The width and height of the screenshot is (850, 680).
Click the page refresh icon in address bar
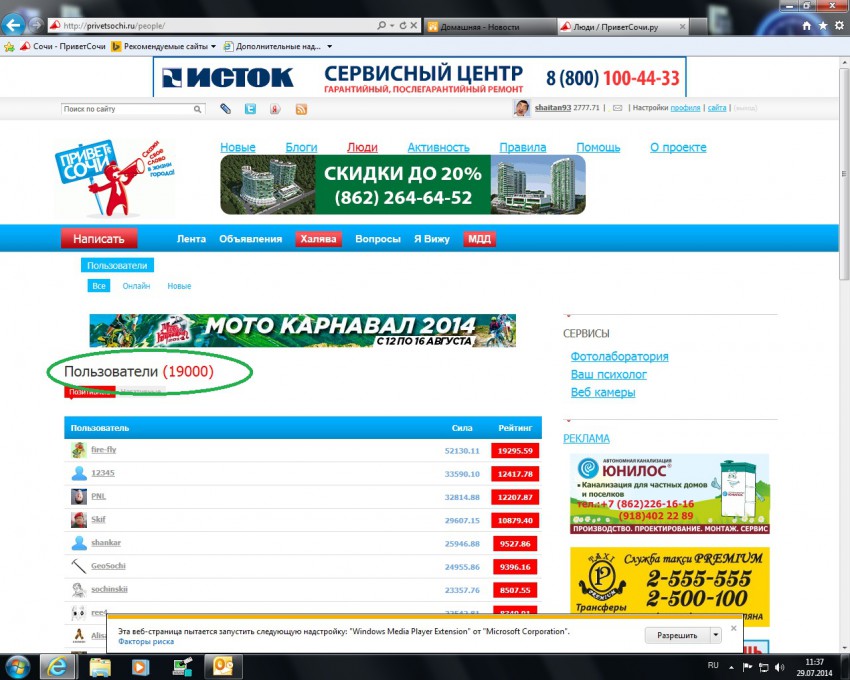[x=402, y=26]
